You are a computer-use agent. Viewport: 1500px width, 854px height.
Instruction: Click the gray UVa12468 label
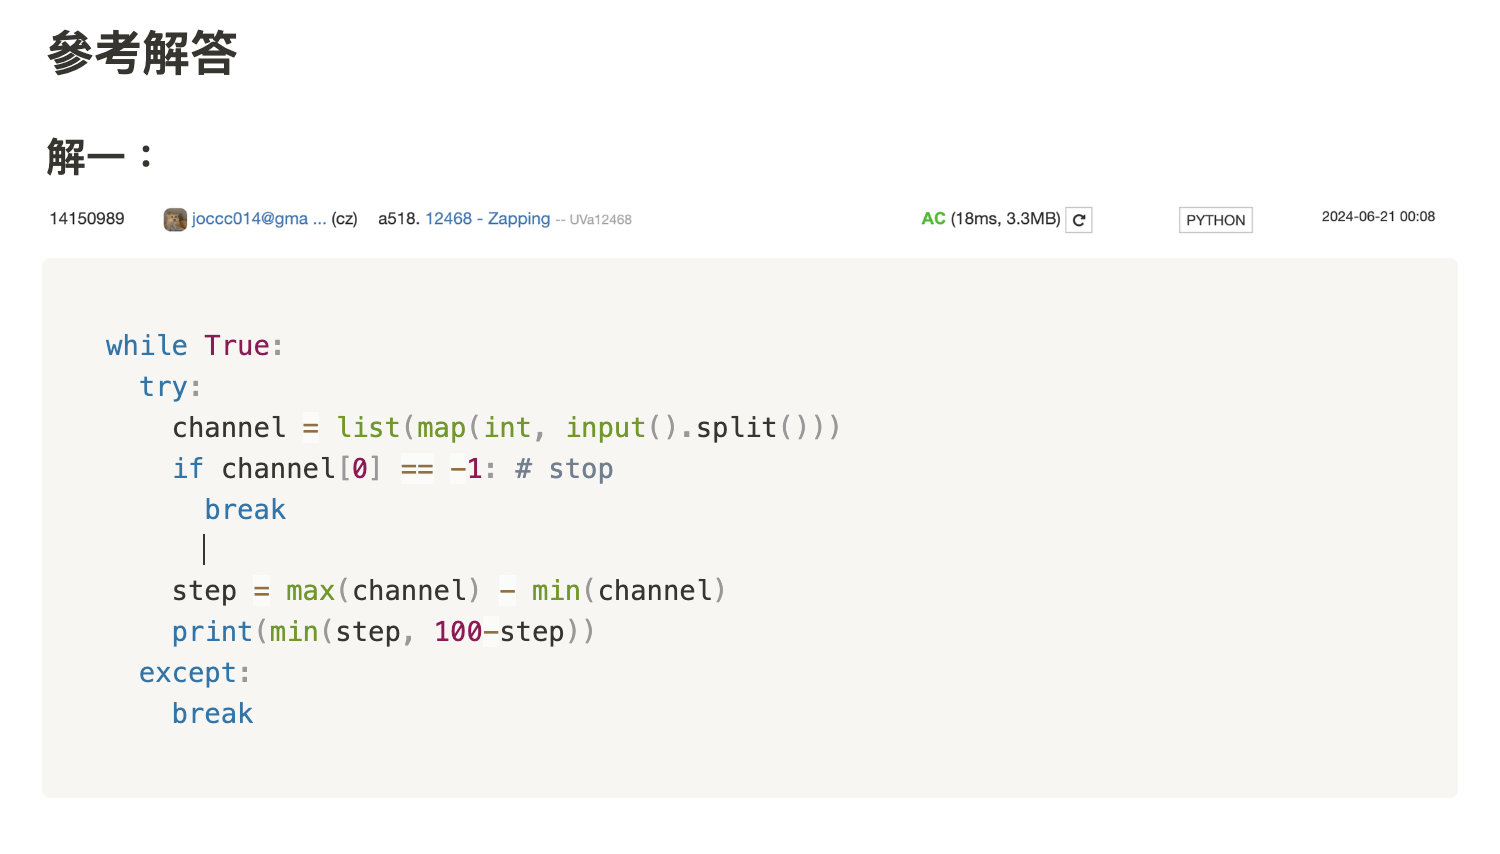[600, 220]
